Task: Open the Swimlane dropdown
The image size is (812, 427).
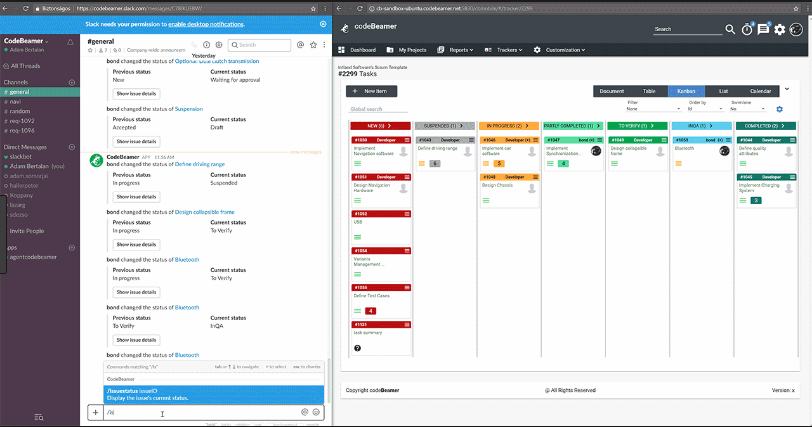Action: click(747, 108)
